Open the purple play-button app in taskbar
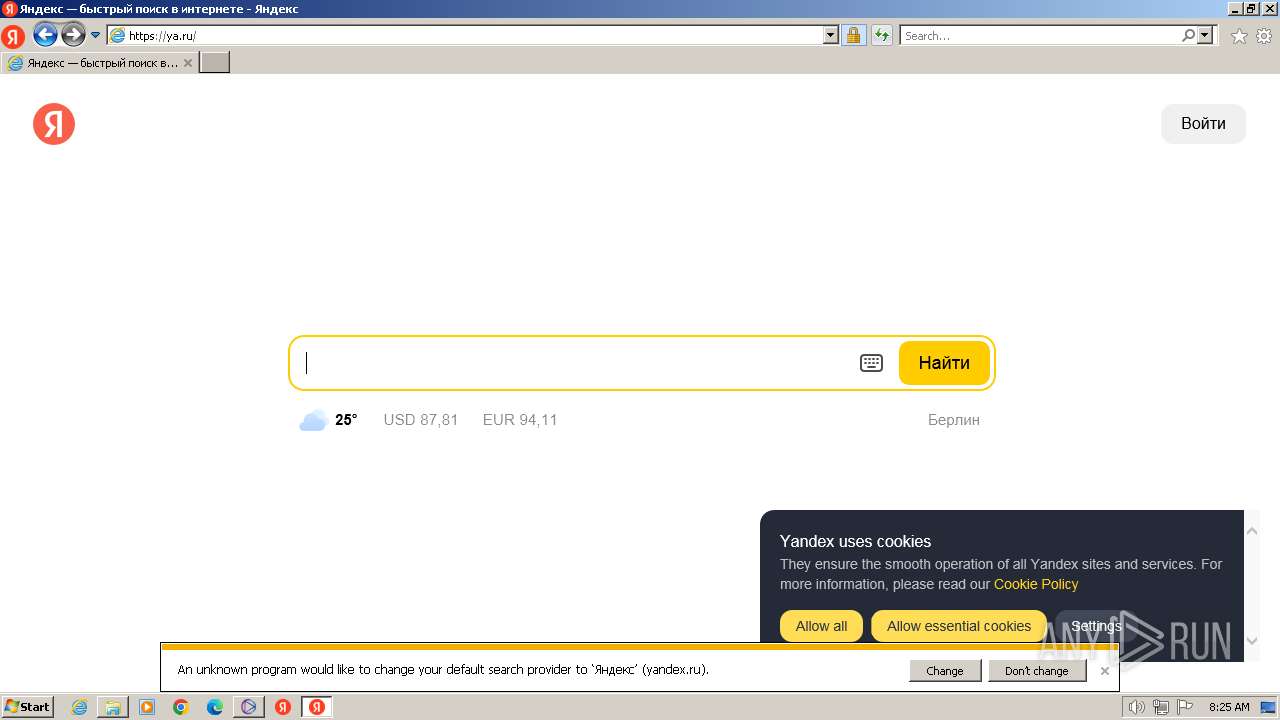 [249, 707]
